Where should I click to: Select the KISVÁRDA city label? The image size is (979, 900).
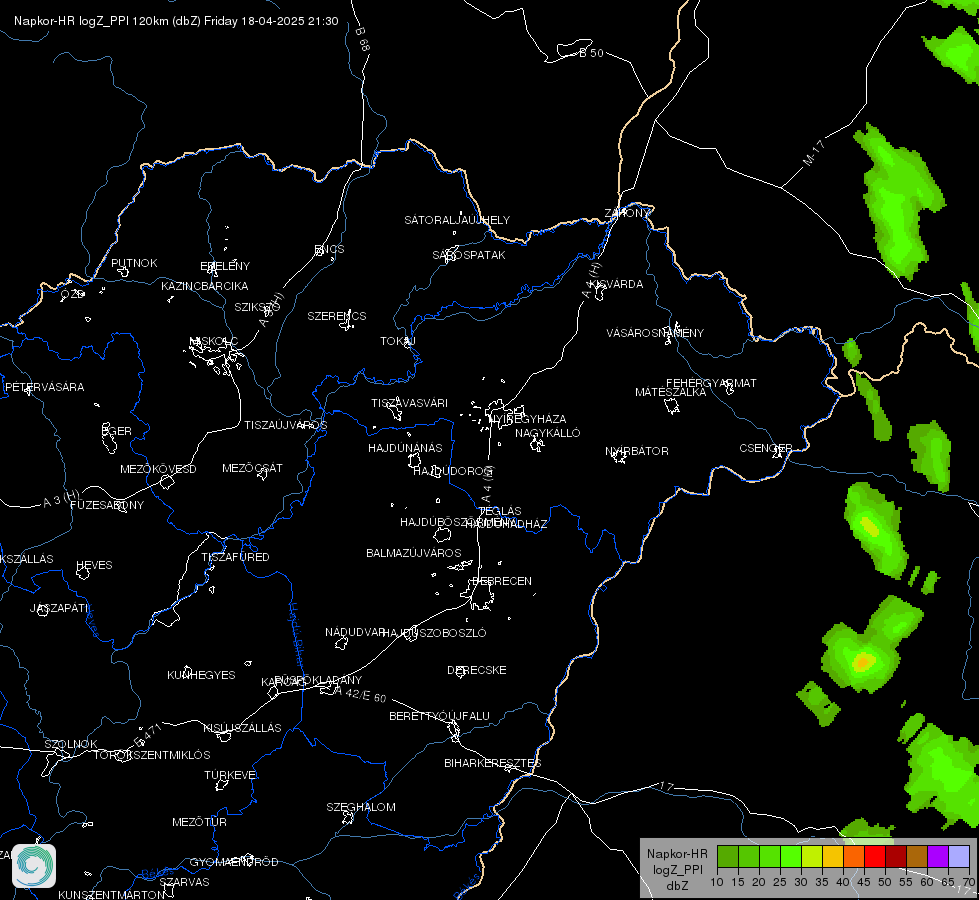(x=616, y=284)
